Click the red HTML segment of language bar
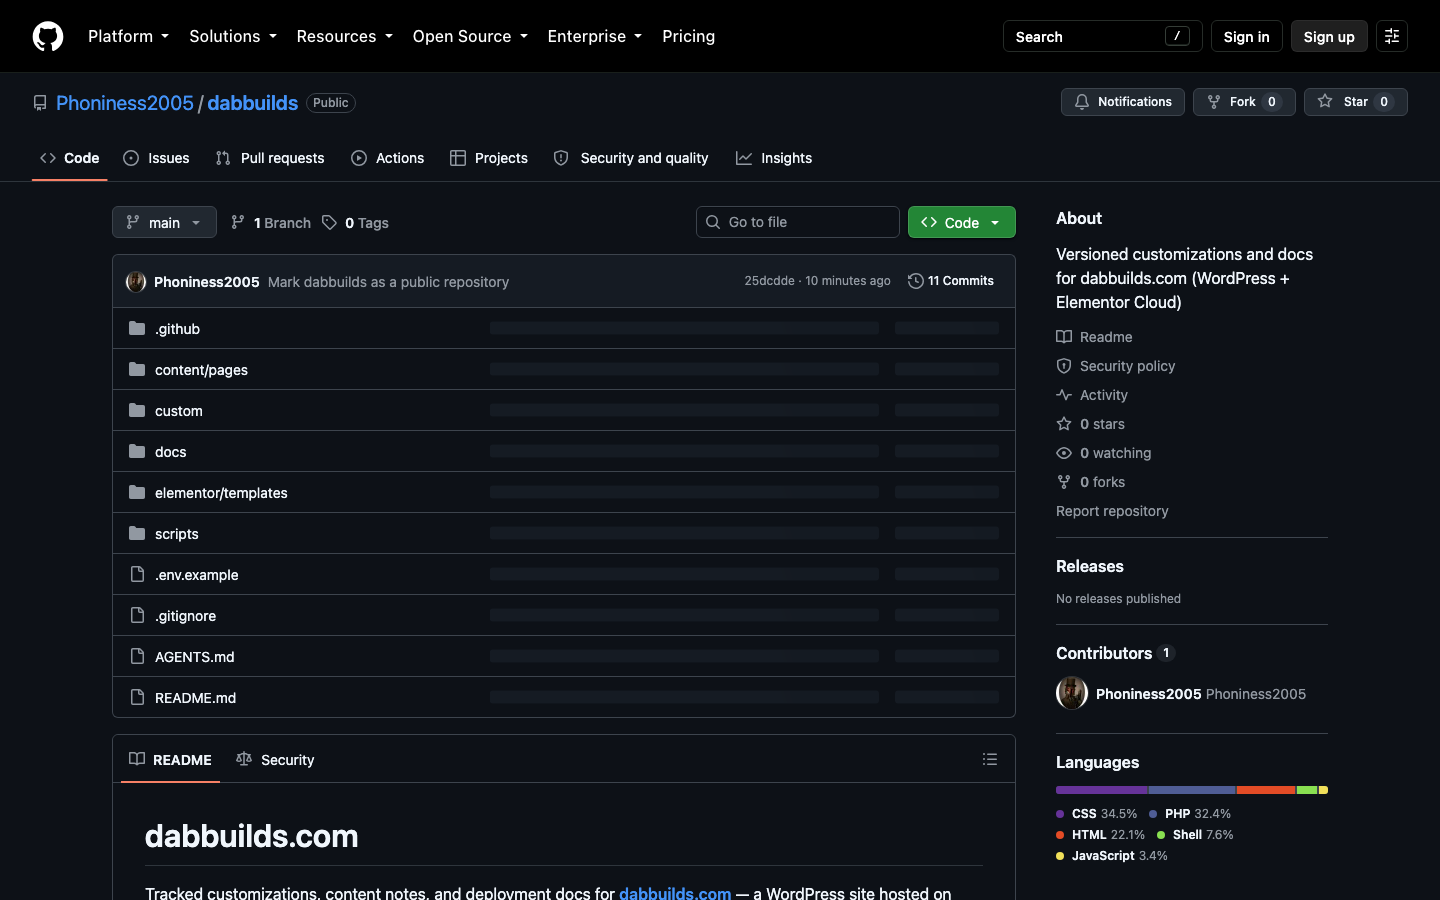The width and height of the screenshot is (1440, 900). 1267,790
